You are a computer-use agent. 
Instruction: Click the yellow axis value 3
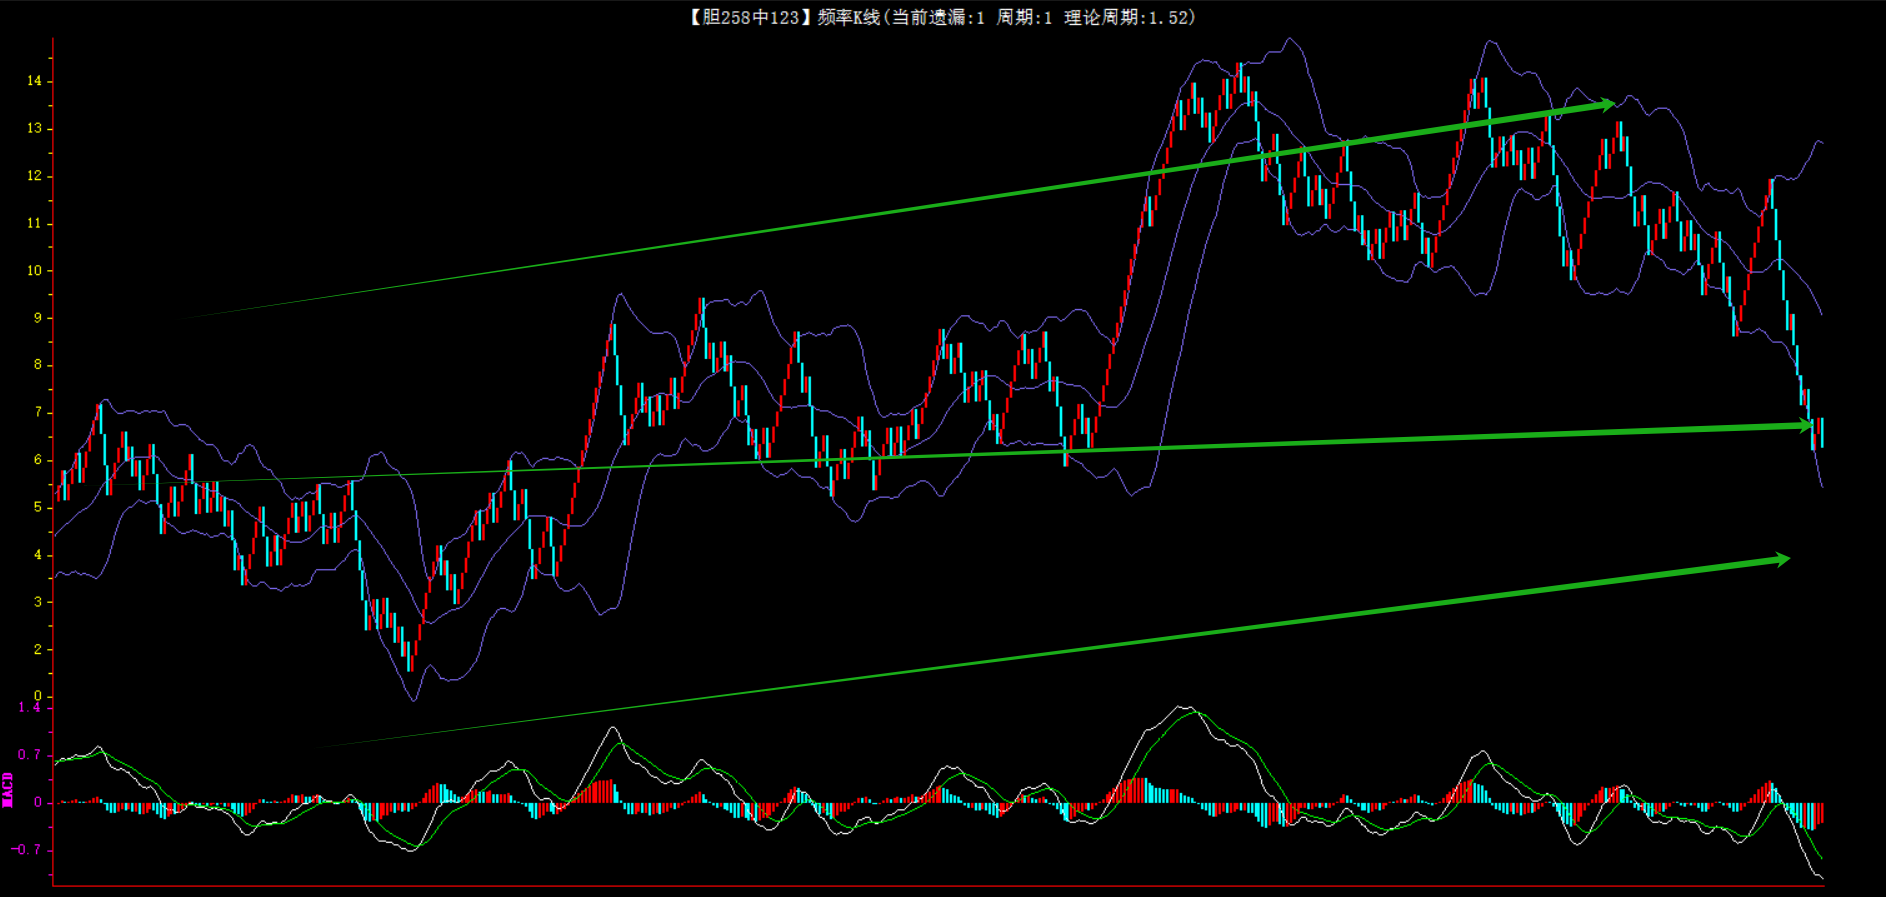click(38, 602)
